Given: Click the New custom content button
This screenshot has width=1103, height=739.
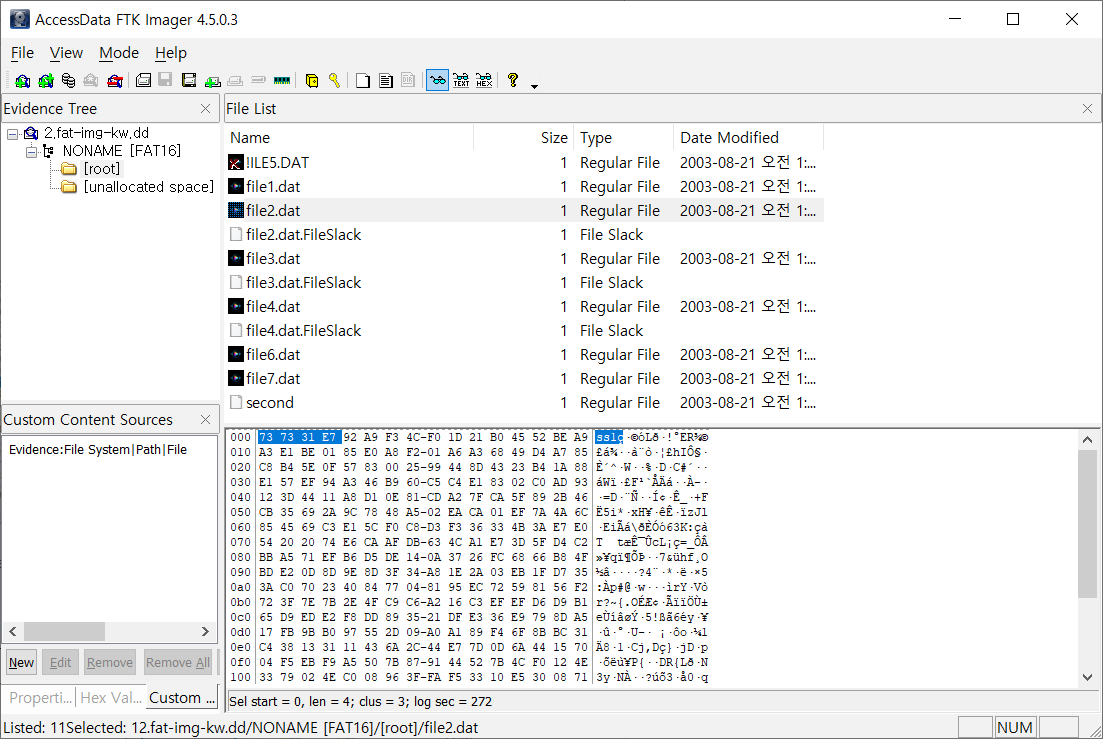Looking at the screenshot, I should pyautogui.click(x=21, y=662).
